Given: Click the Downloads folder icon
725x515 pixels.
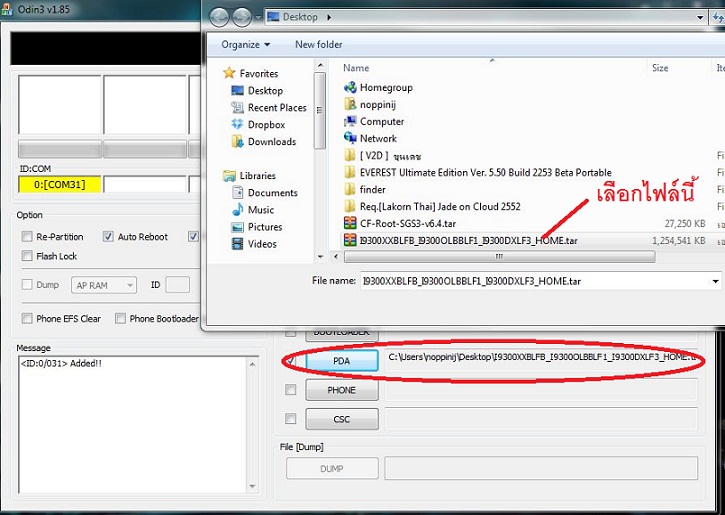Looking at the screenshot, I should pyautogui.click(x=237, y=141).
